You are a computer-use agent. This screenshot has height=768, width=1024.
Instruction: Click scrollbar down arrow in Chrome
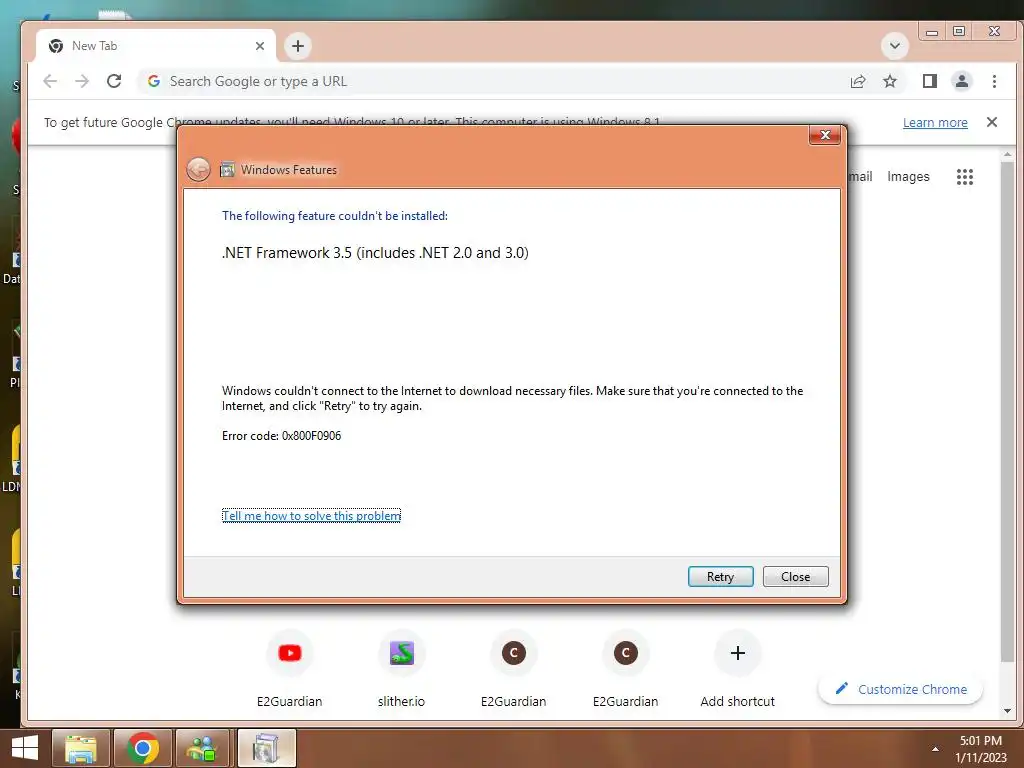tap(1007, 711)
